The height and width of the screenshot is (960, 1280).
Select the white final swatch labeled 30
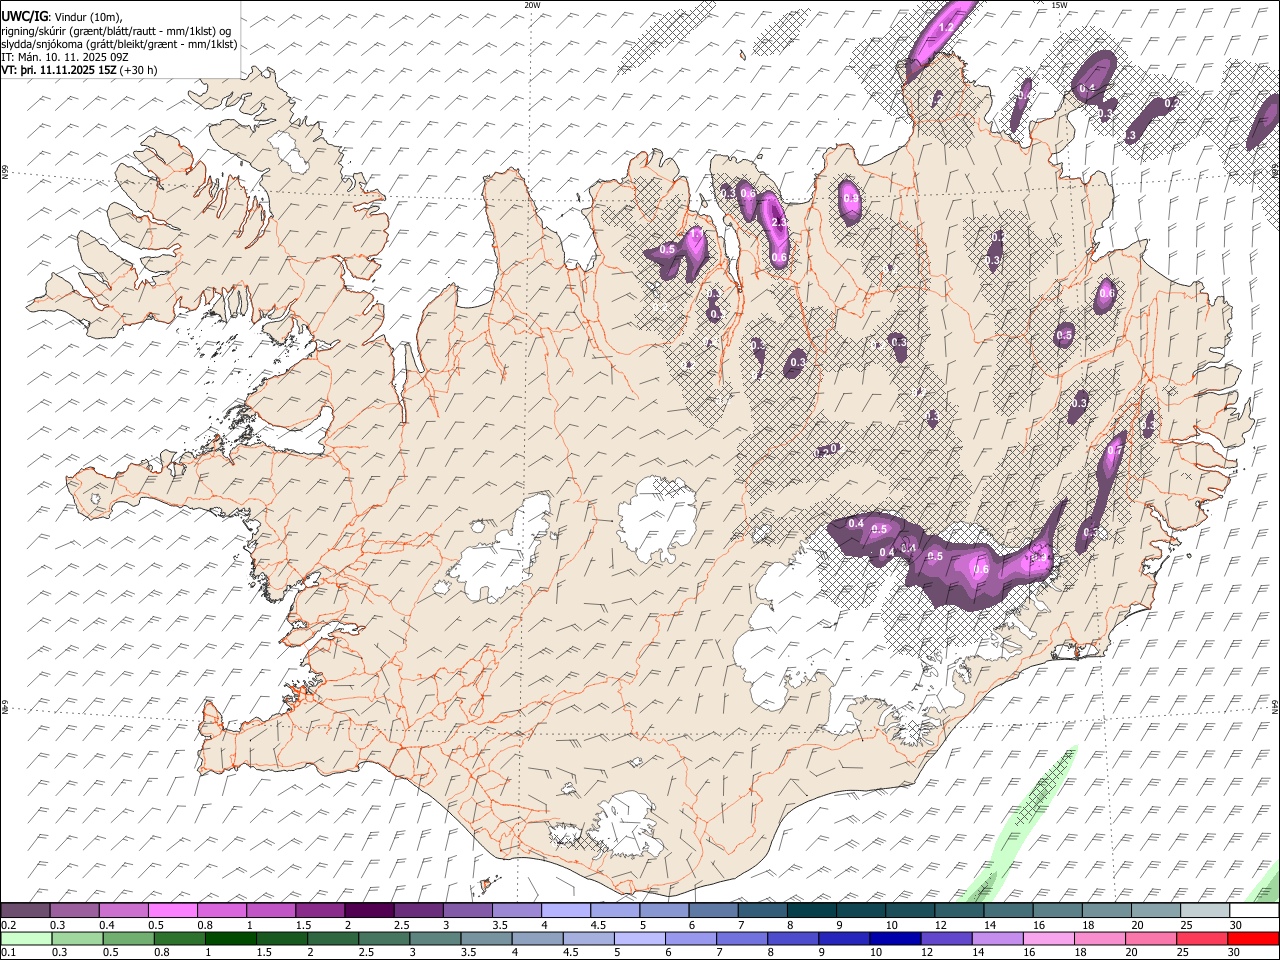(1254, 911)
